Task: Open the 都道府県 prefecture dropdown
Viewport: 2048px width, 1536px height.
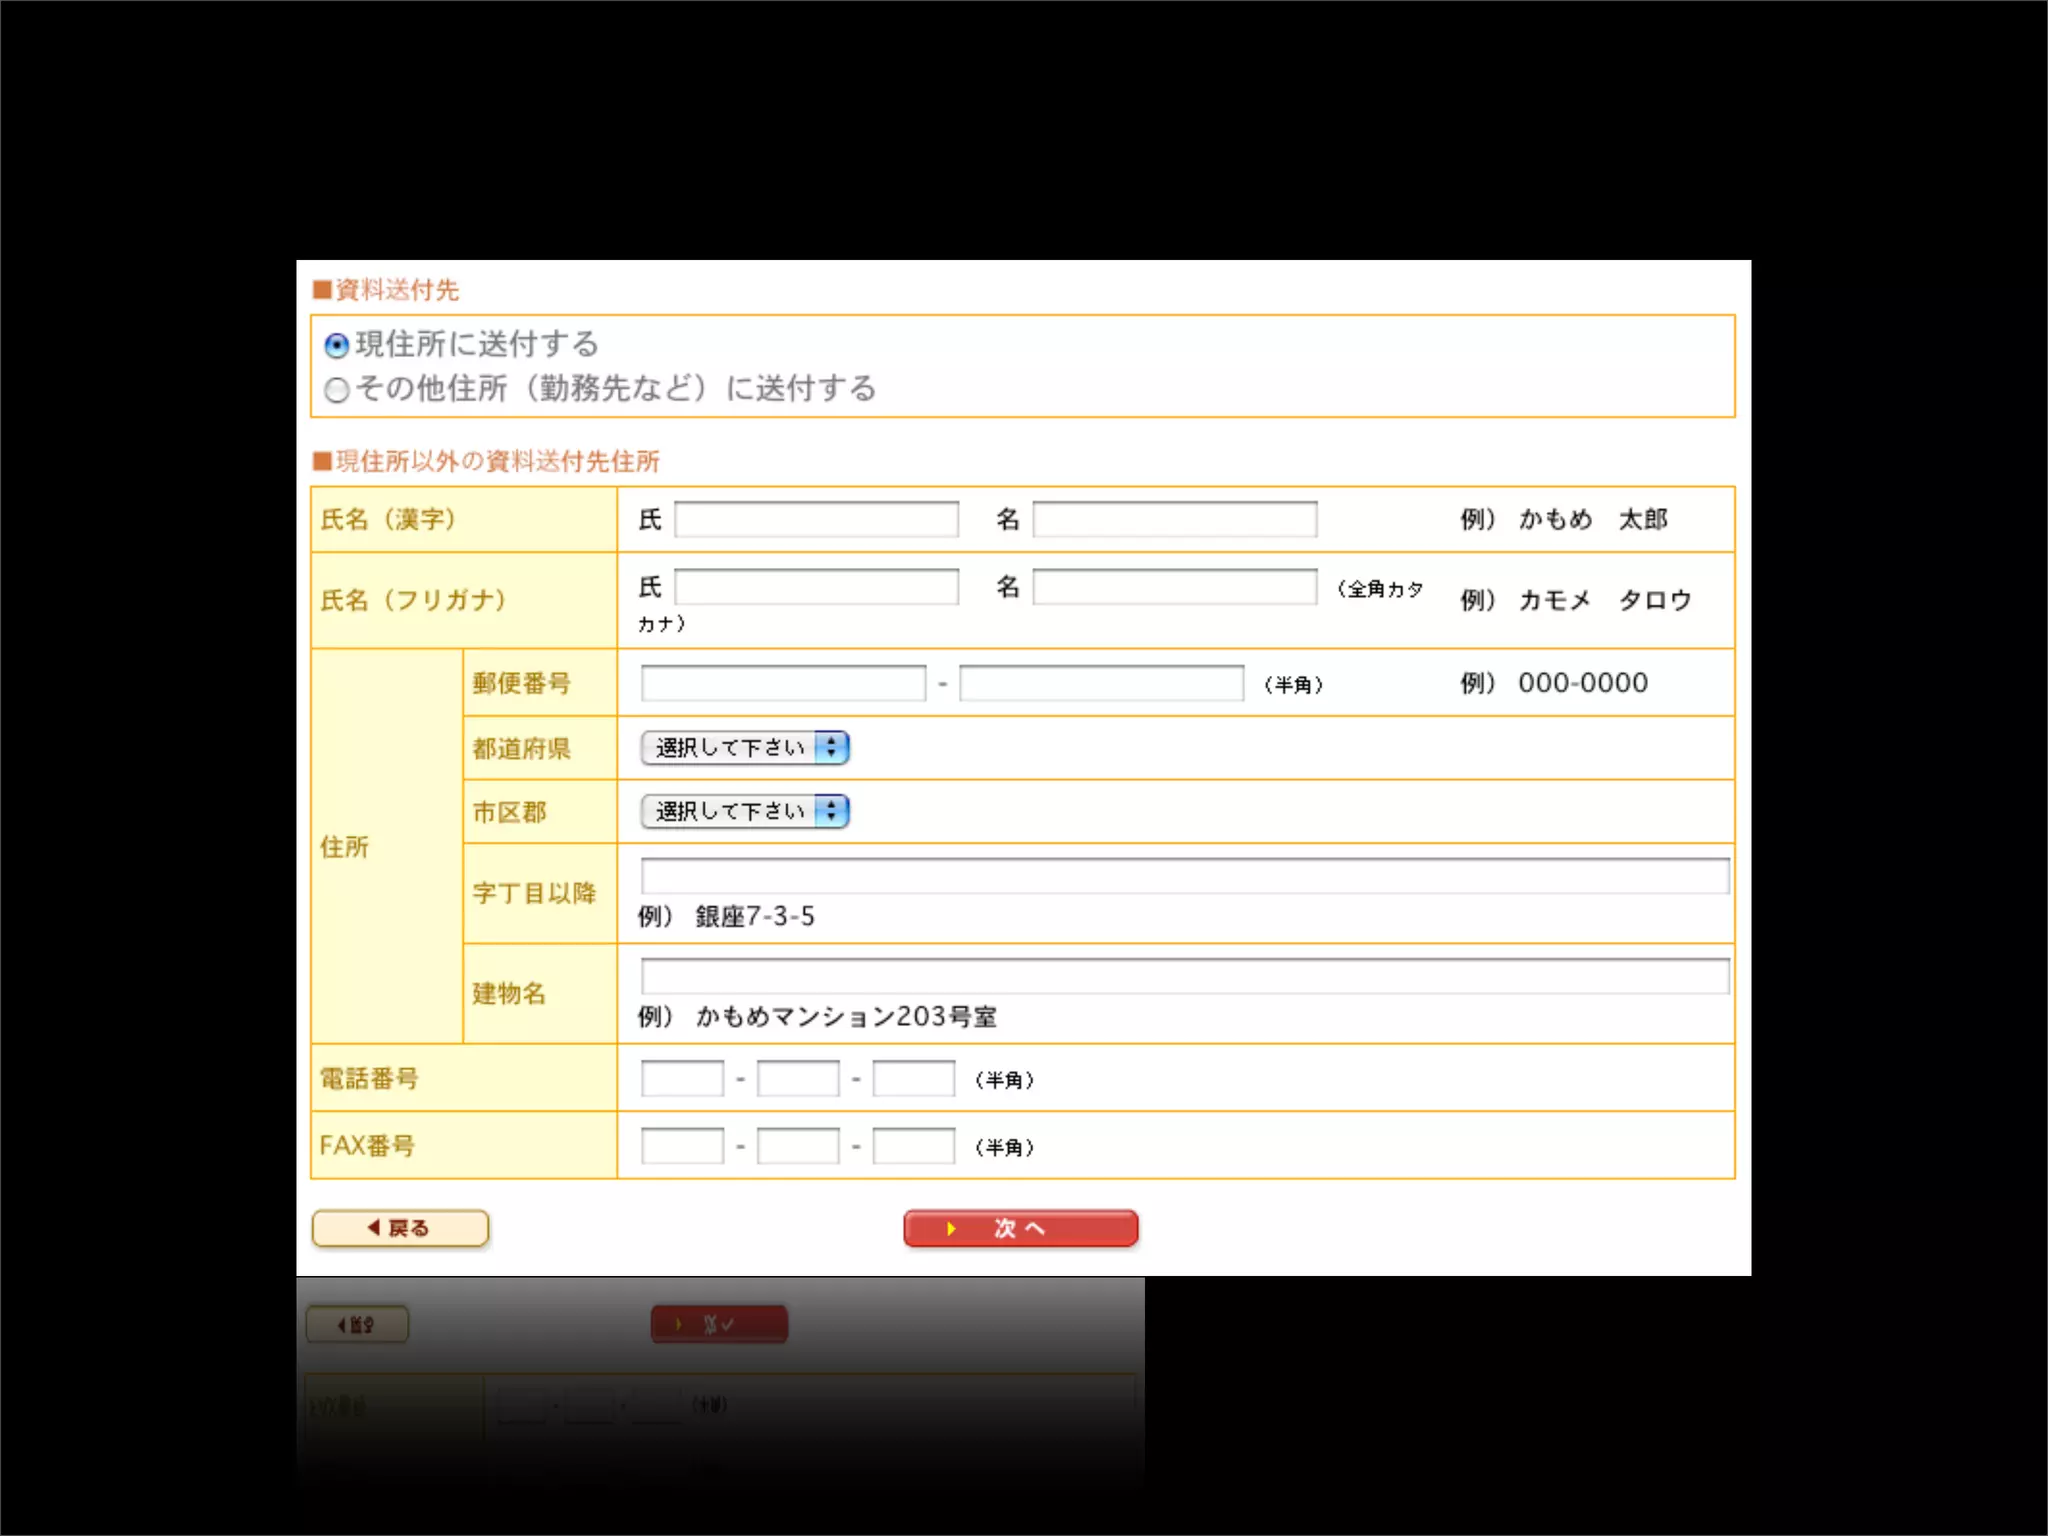Action: point(745,748)
